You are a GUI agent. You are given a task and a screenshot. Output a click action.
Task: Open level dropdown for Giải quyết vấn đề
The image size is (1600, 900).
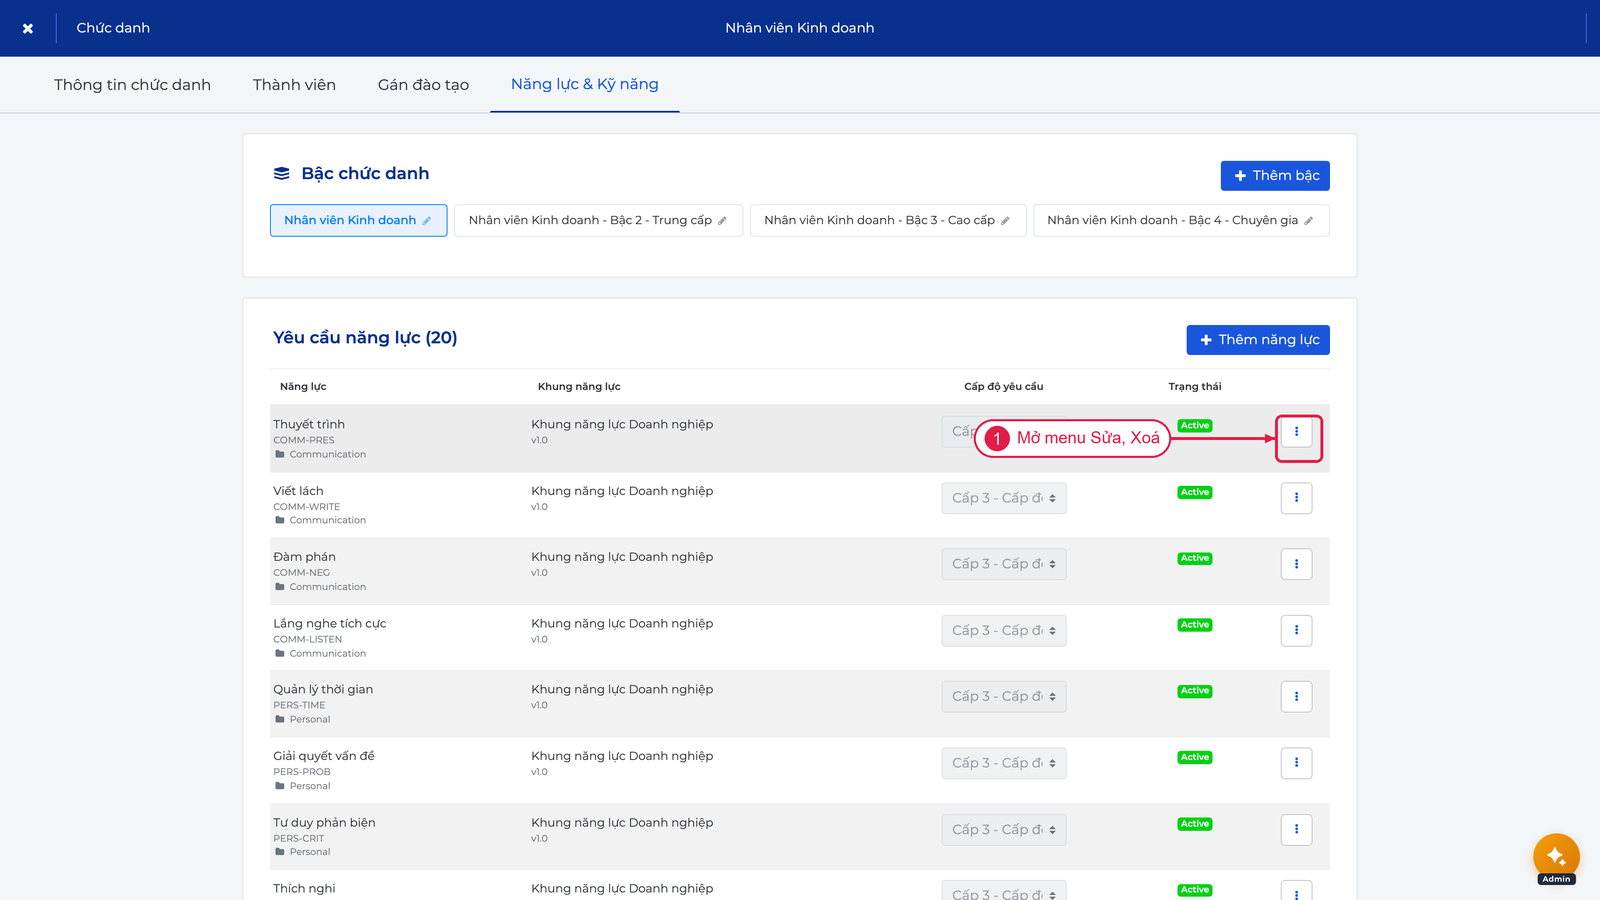[x=1004, y=763]
